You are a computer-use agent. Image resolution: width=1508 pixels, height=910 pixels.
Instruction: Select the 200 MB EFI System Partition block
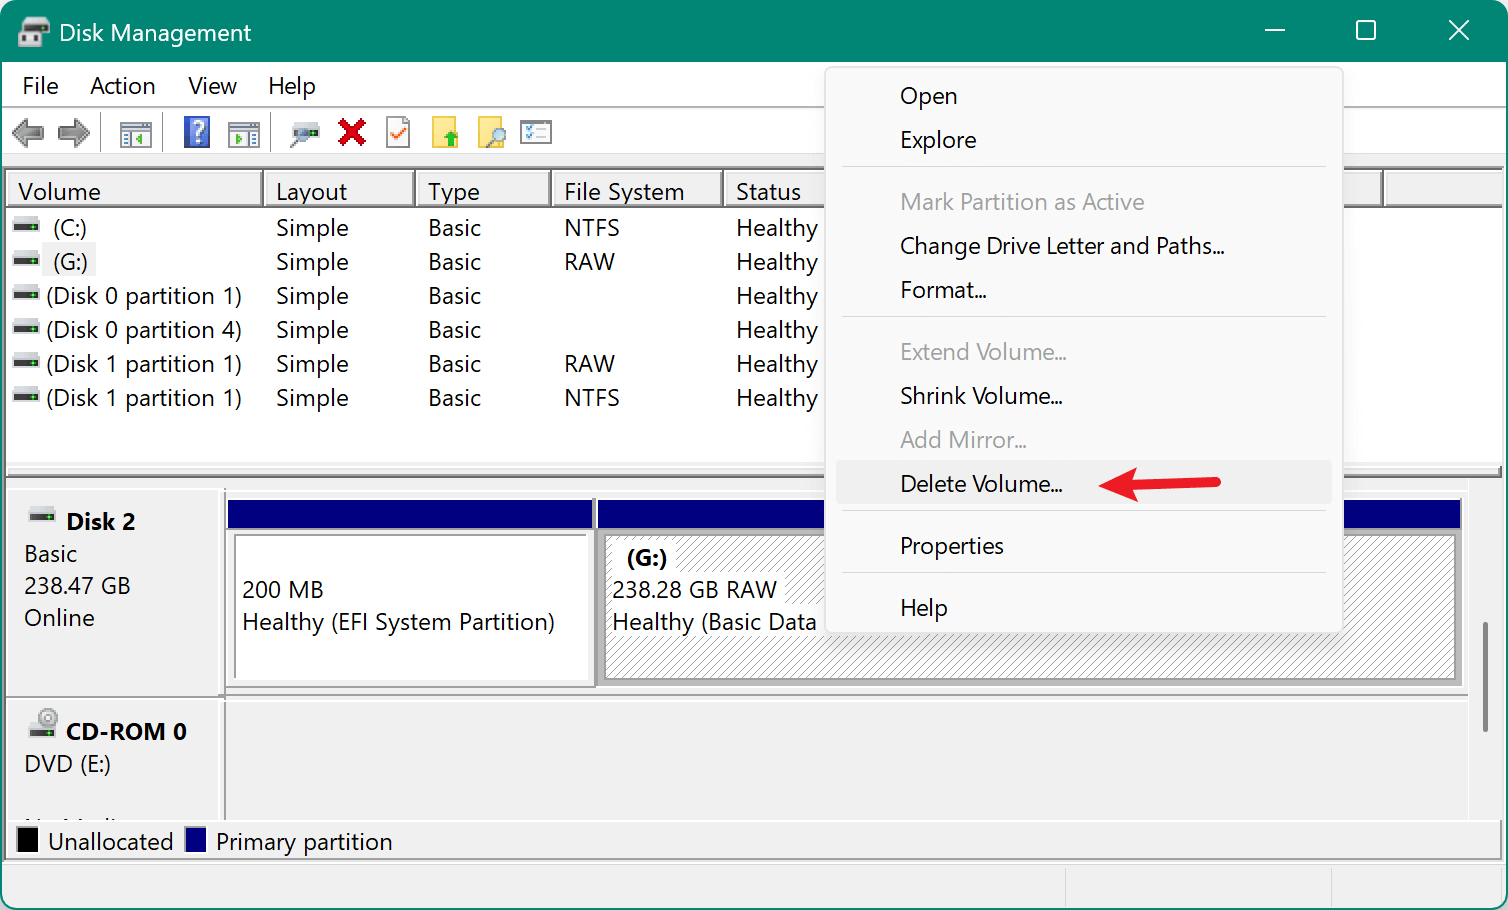tap(410, 607)
